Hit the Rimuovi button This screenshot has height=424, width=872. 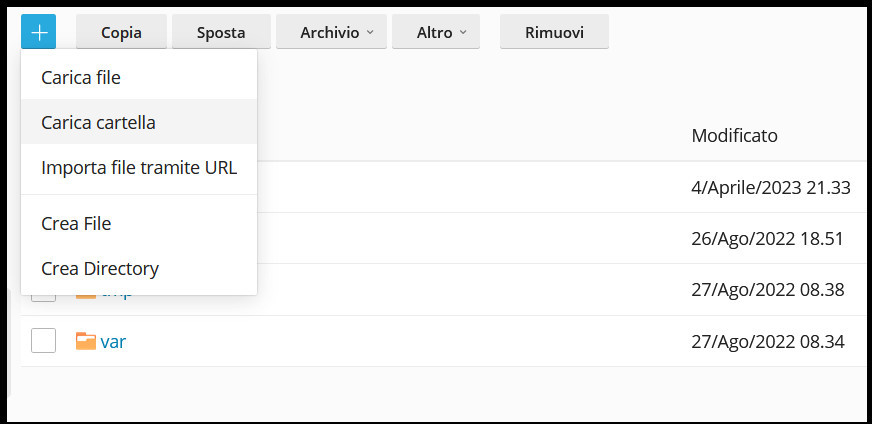tap(554, 32)
